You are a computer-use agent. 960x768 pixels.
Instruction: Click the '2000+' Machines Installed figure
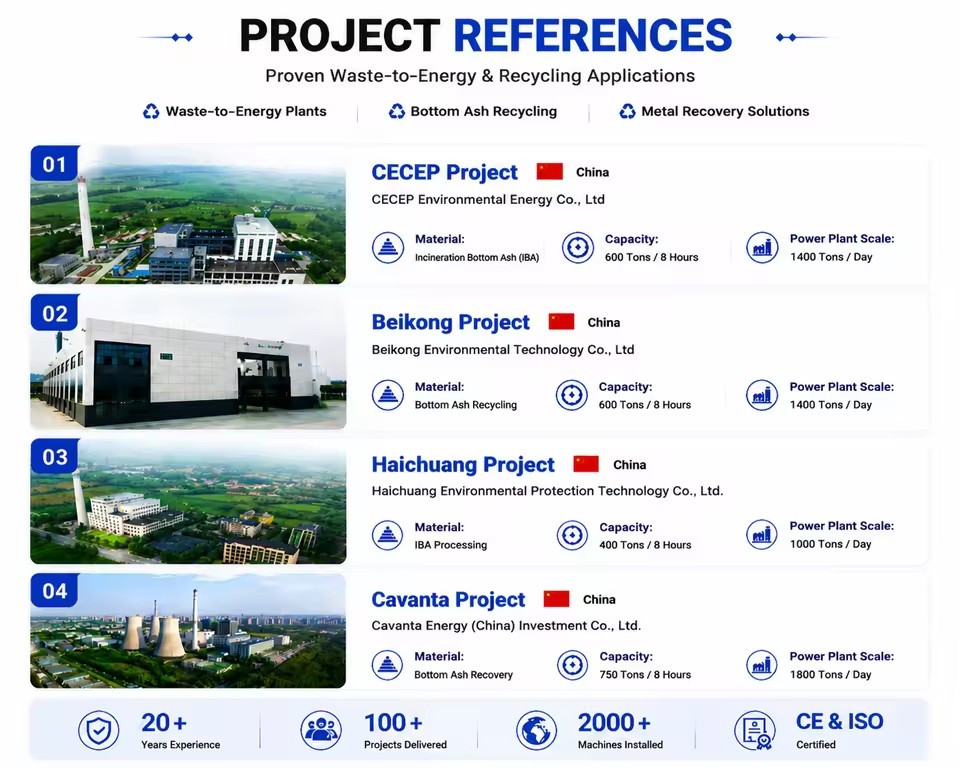coord(614,723)
